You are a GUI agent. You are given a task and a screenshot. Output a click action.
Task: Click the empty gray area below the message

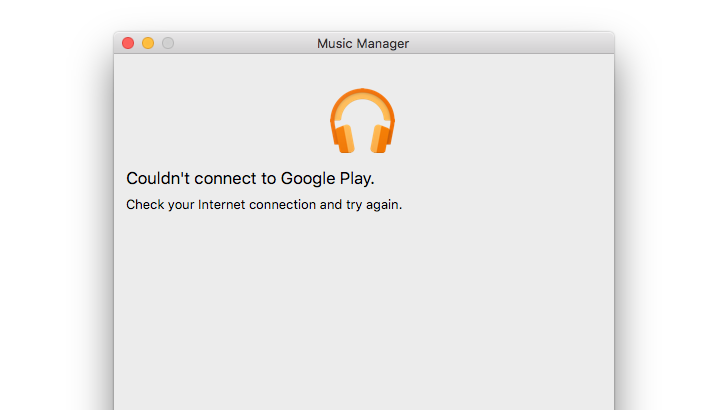[363, 310]
